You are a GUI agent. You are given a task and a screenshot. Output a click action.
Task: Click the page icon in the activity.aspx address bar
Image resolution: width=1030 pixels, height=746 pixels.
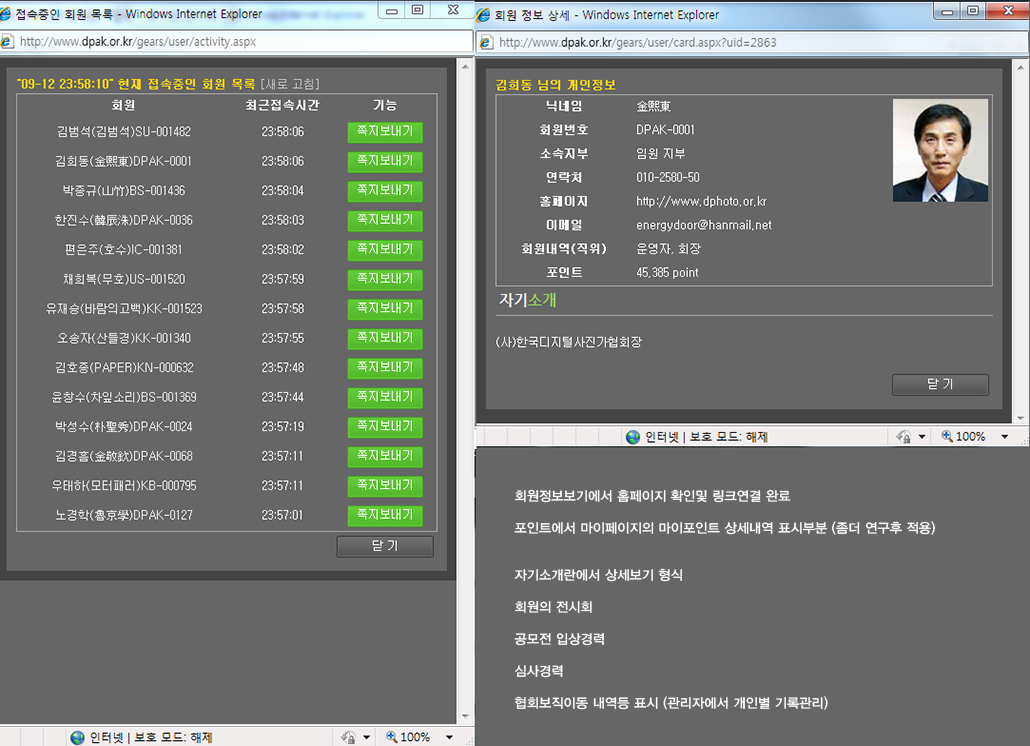point(9,43)
